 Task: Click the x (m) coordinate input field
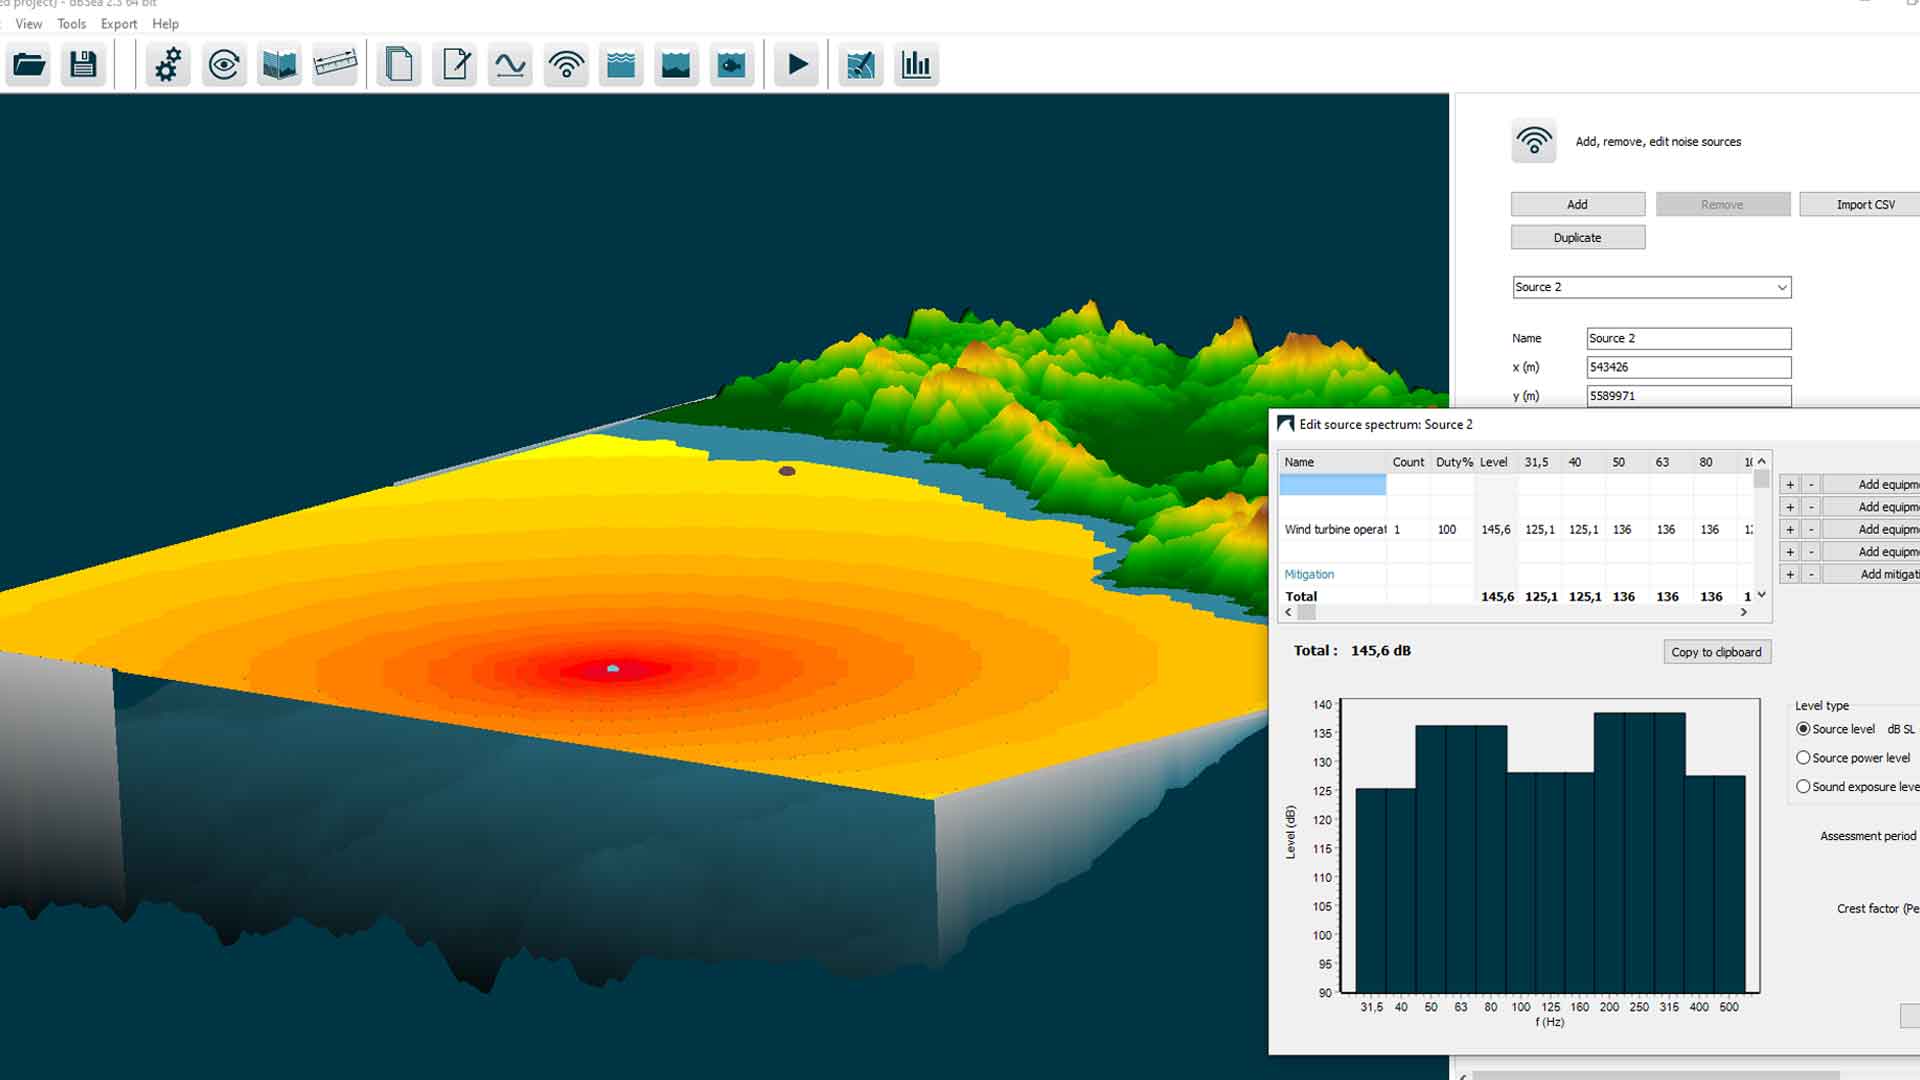[1688, 367]
